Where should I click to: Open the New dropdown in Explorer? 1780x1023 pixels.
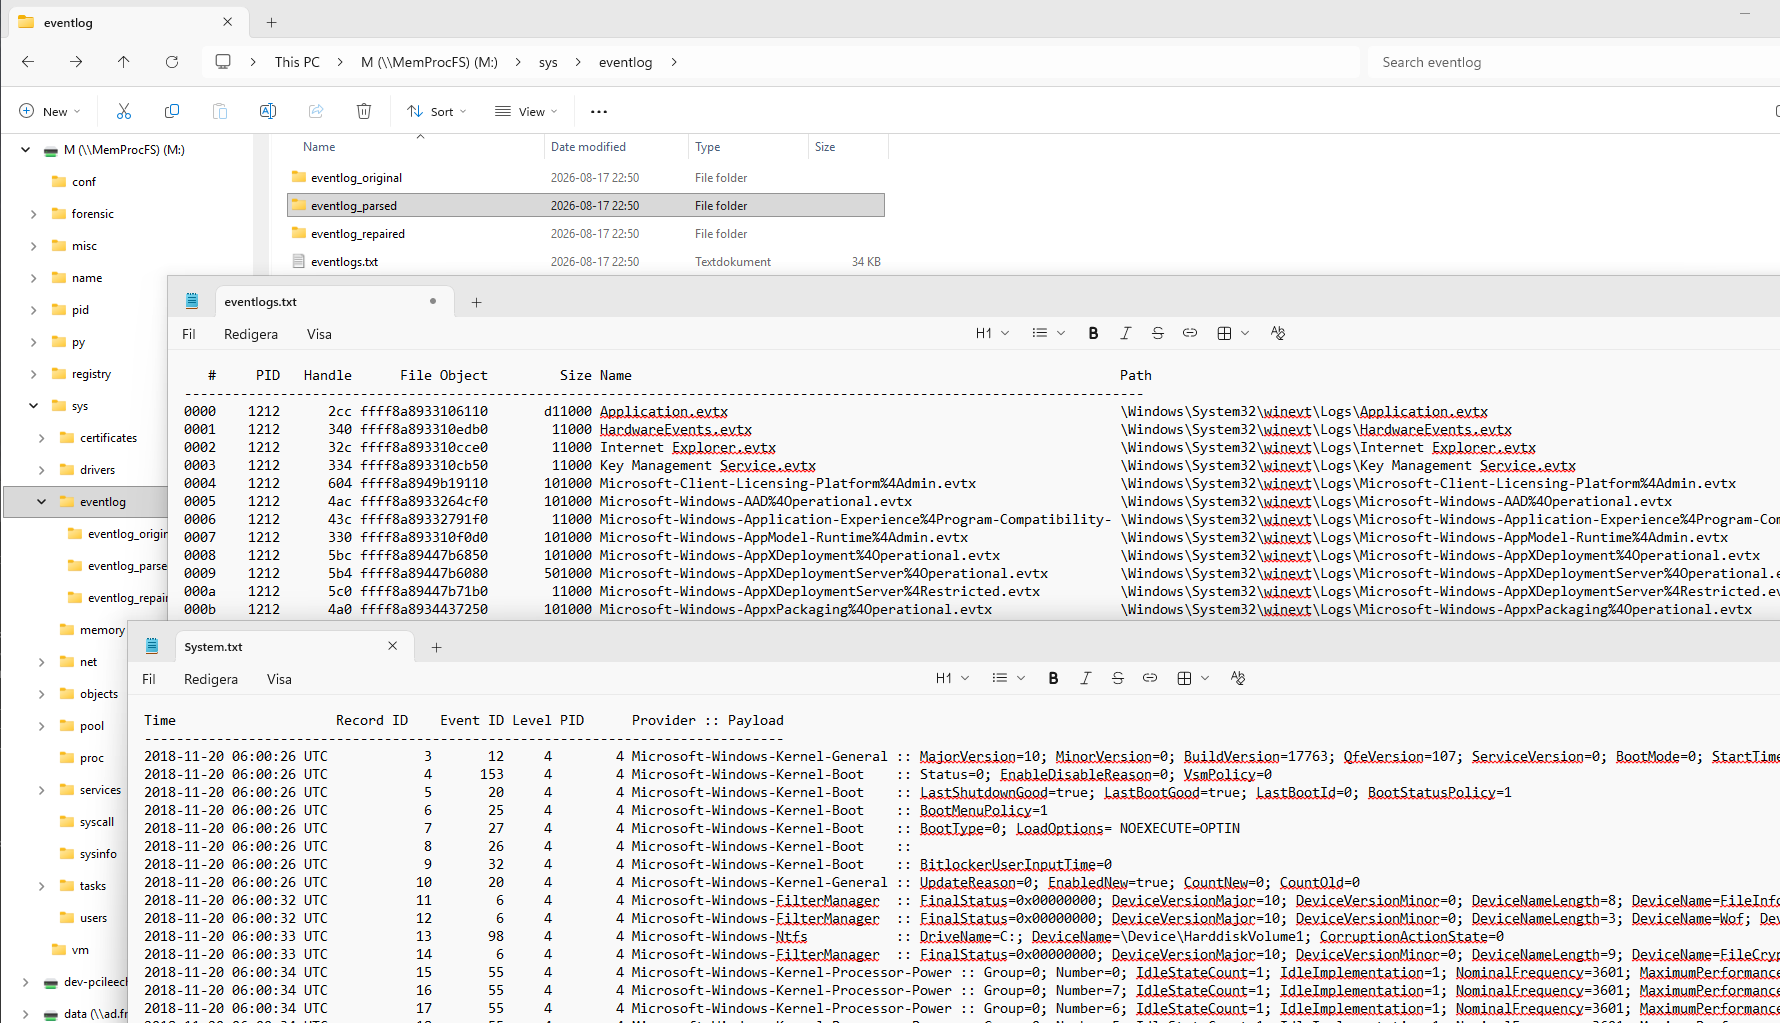(x=49, y=111)
